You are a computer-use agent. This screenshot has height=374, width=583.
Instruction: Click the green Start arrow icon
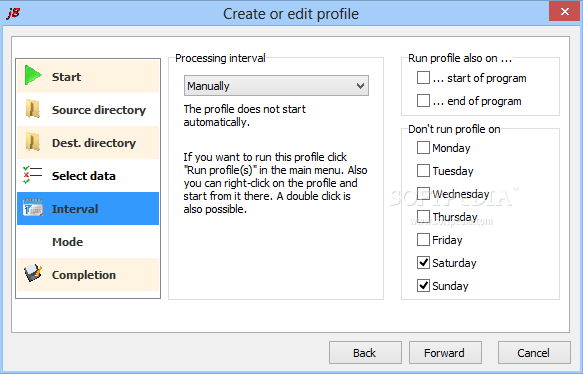(x=33, y=75)
